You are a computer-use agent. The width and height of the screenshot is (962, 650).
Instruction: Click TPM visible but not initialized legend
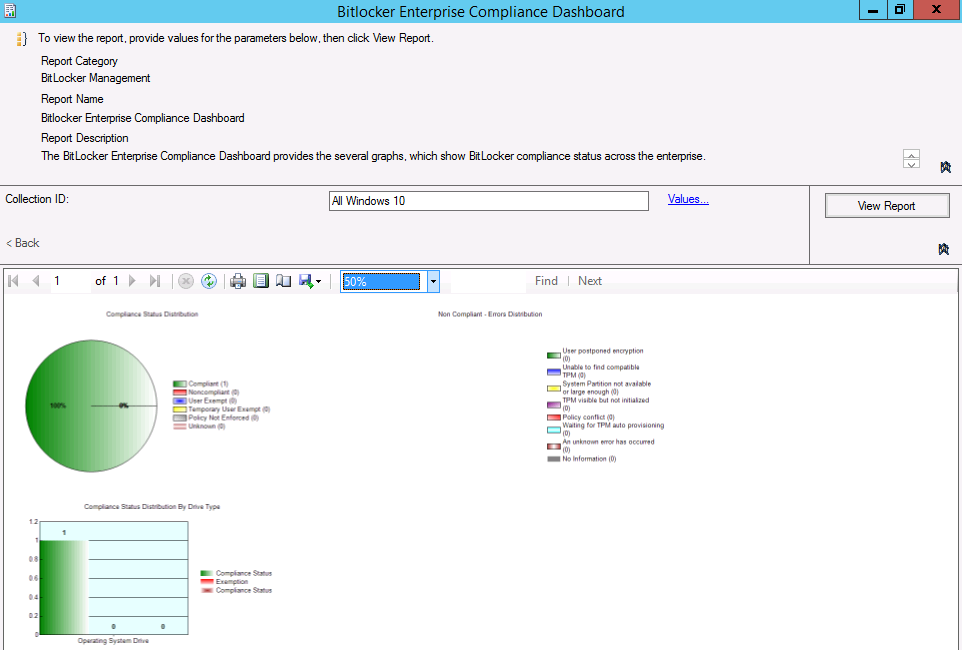[598, 404]
